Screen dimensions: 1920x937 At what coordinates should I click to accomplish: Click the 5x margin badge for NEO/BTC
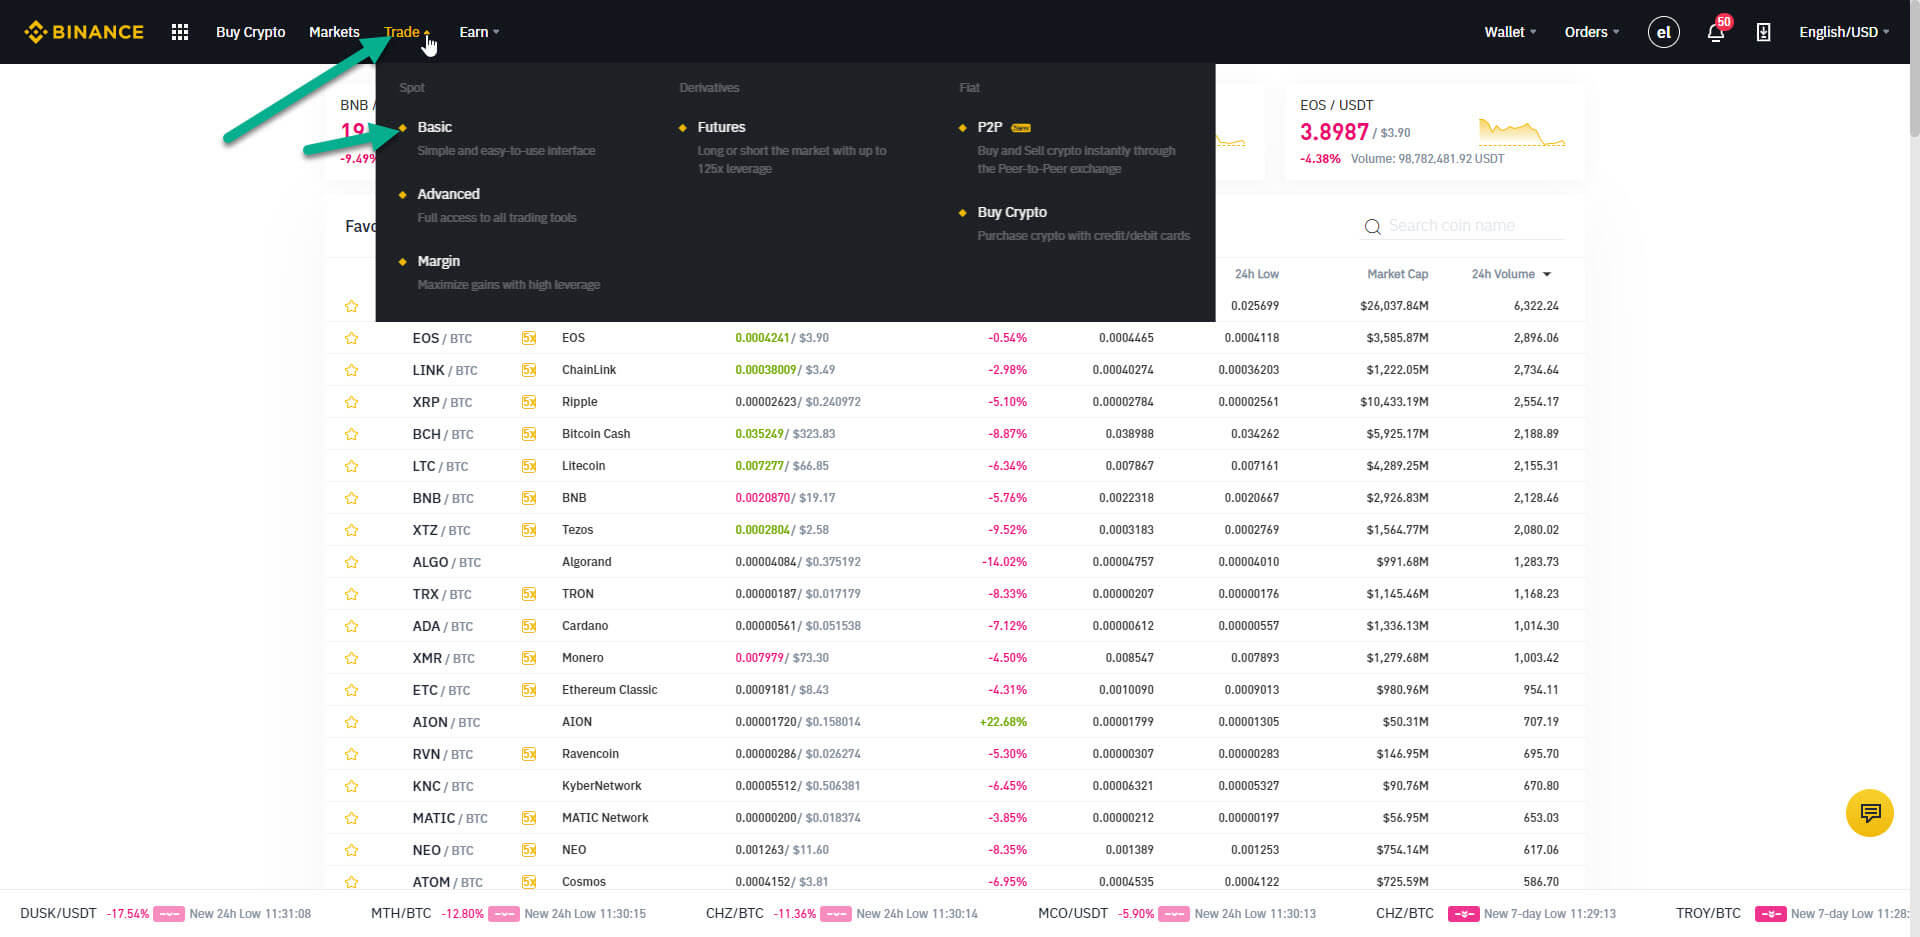(x=529, y=850)
